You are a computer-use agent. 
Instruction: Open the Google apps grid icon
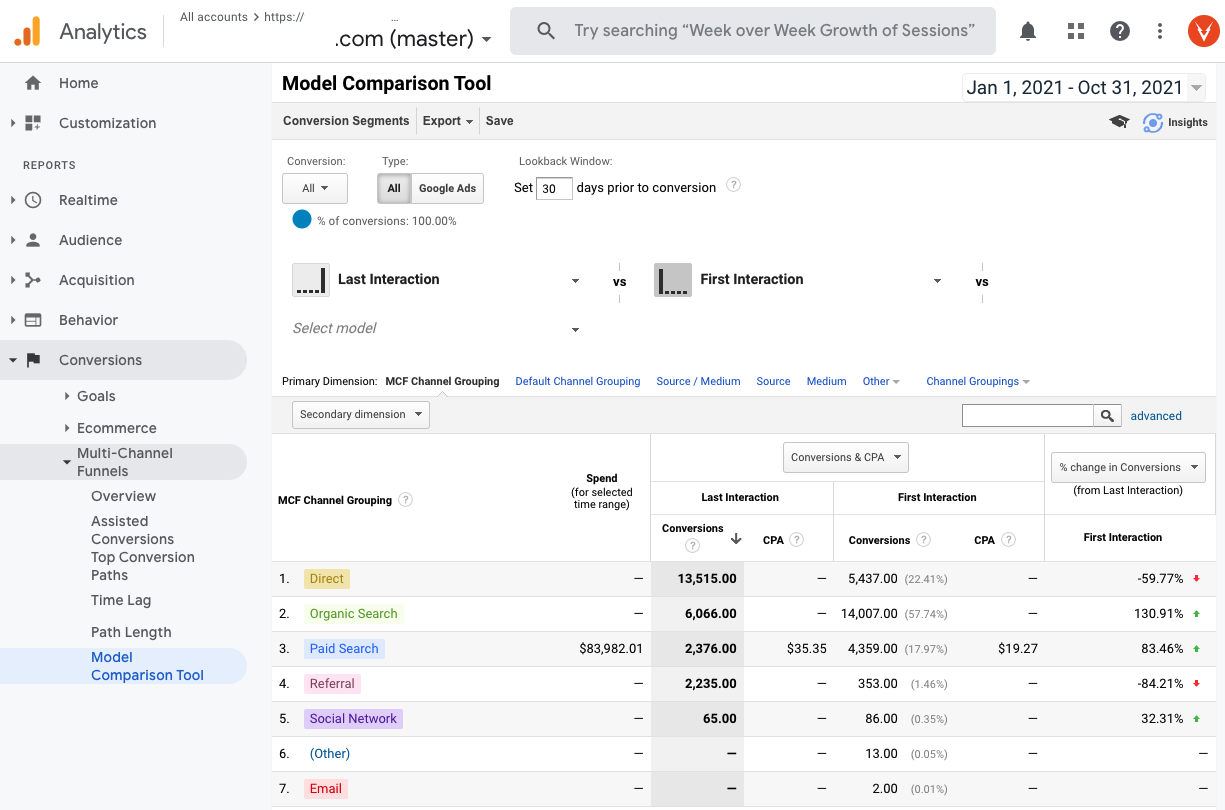click(1075, 31)
